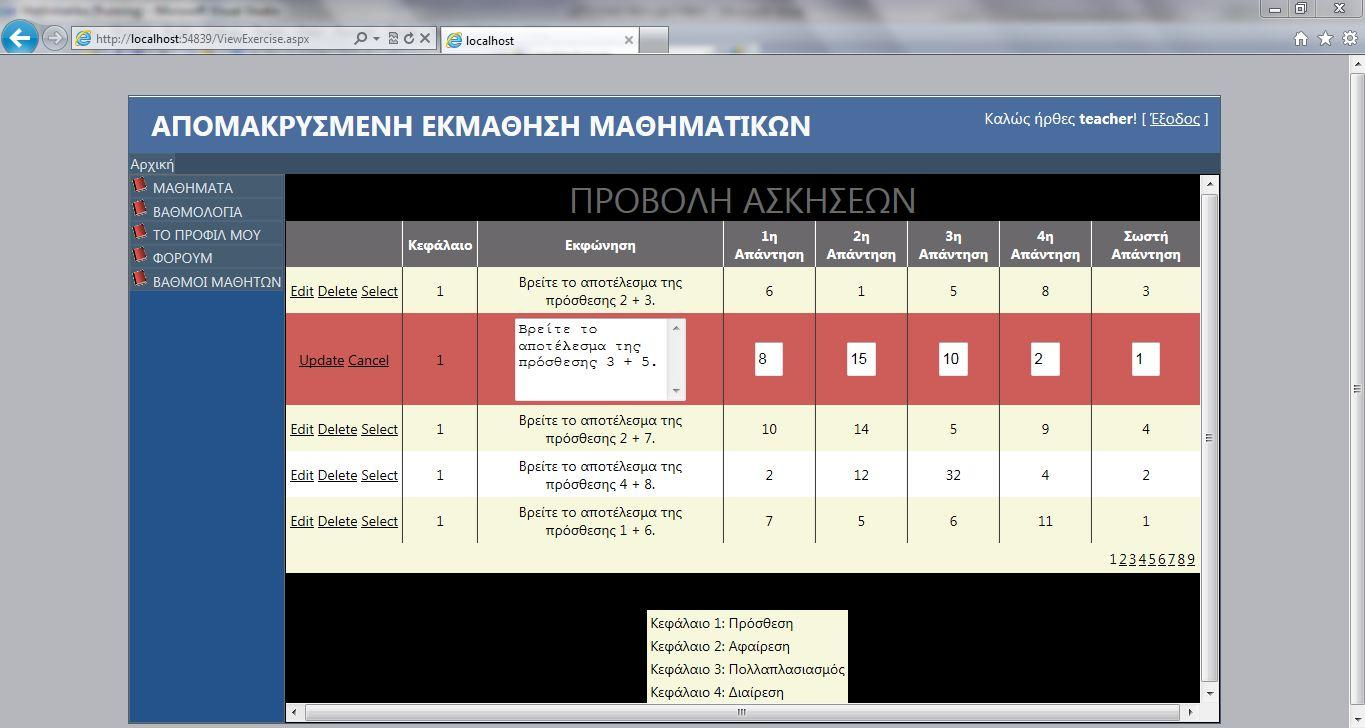Open Favorites star icon
Image resolution: width=1365 pixels, height=728 pixels.
1325,39
